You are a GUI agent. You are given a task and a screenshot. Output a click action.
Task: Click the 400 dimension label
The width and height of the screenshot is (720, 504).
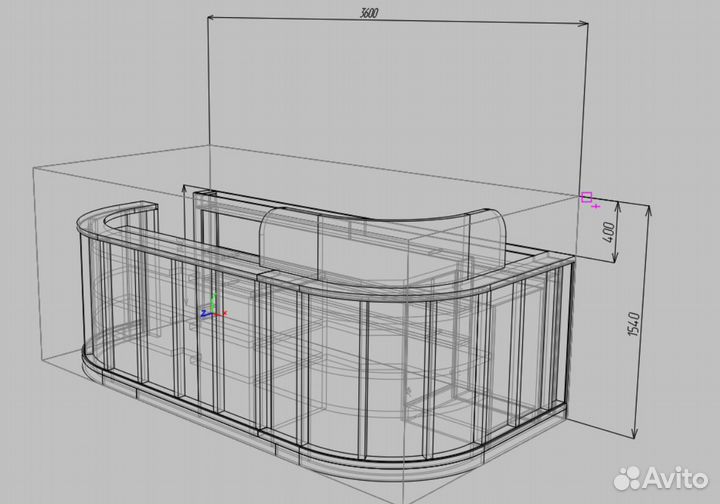click(x=608, y=233)
